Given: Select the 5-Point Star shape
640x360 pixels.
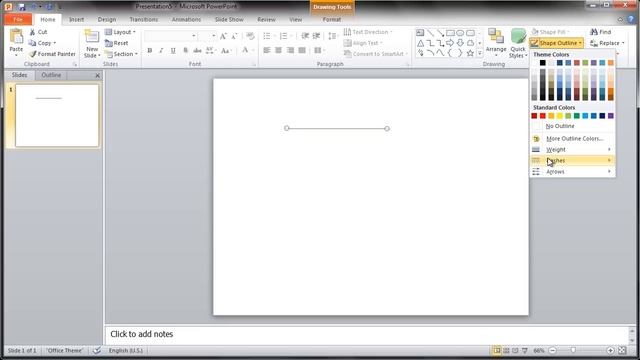Looking at the screenshot, I should pyautogui.click(x=470, y=53).
